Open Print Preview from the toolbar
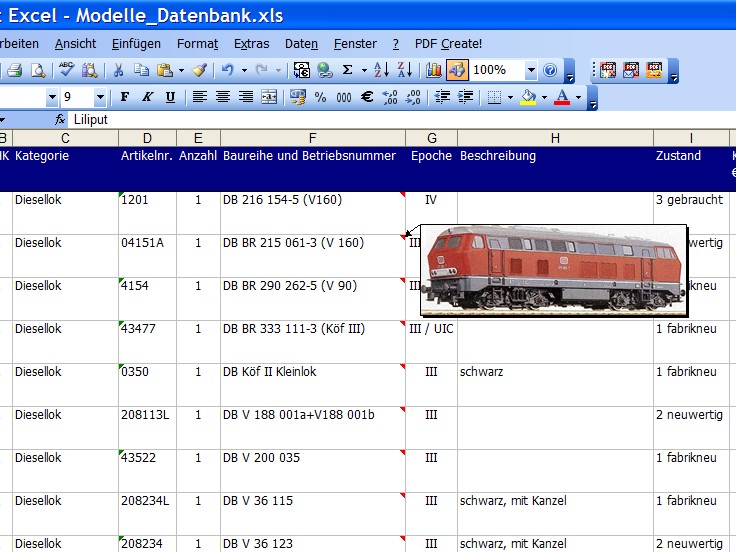 point(38,70)
